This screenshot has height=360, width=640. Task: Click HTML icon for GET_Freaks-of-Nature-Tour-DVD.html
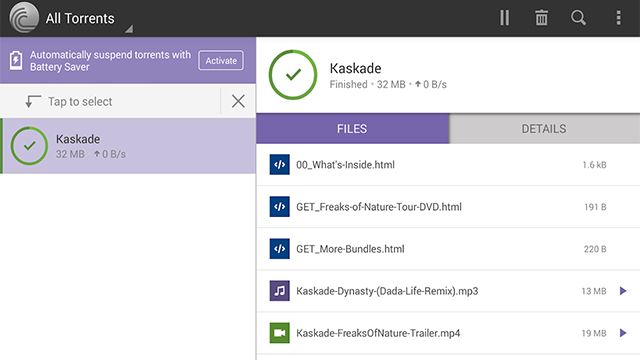click(280, 207)
